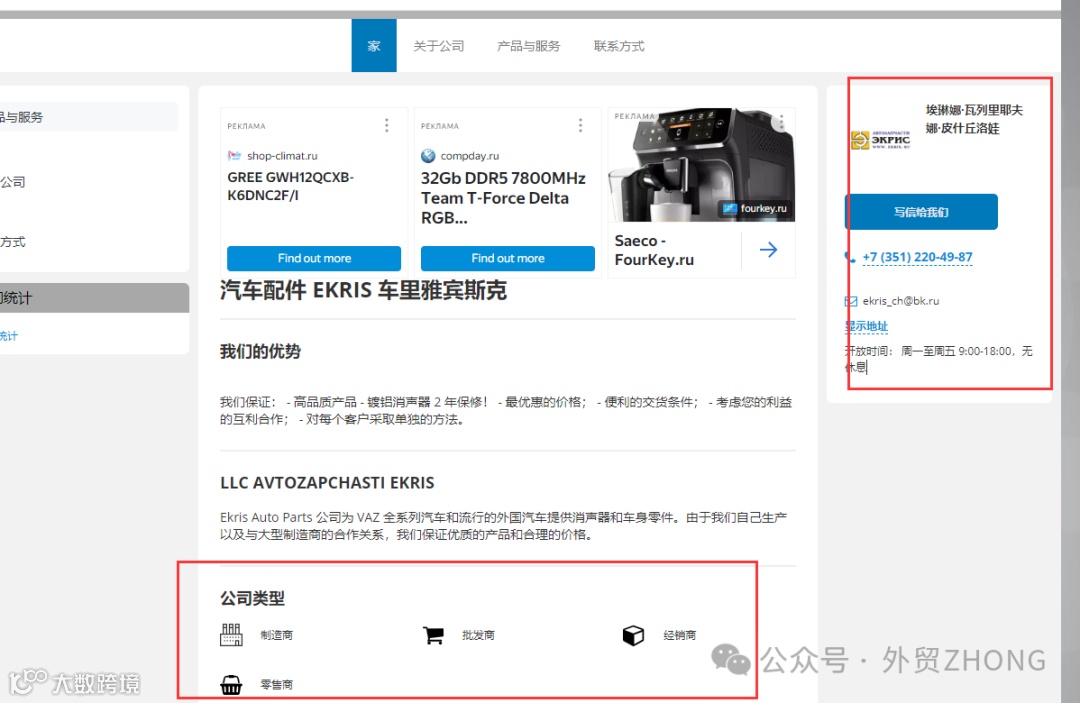Click 公司类型 heading
1080x703 pixels.
coord(253,598)
